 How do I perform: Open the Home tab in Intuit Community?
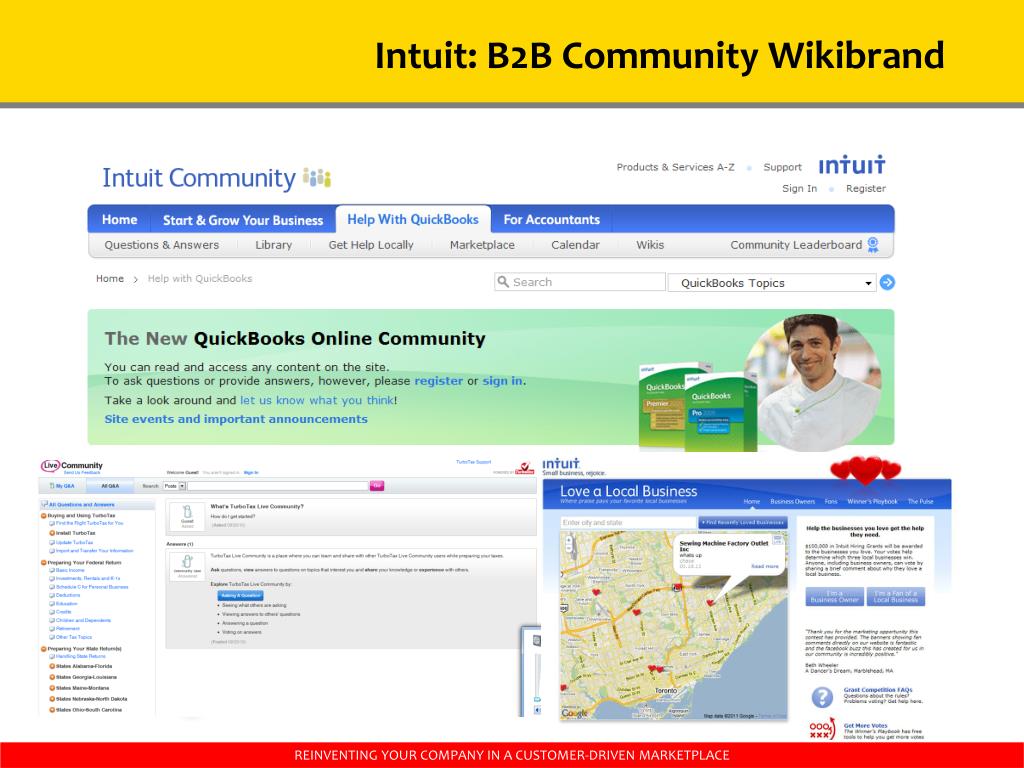(120, 219)
